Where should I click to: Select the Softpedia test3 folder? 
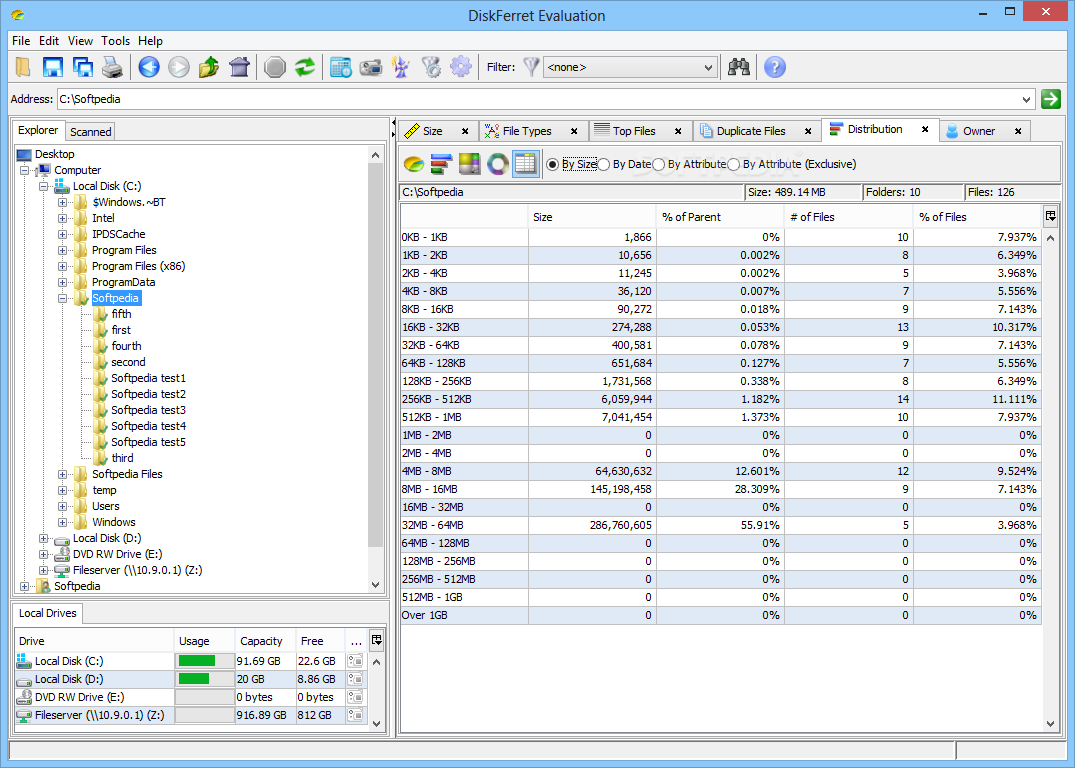(148, 410)
